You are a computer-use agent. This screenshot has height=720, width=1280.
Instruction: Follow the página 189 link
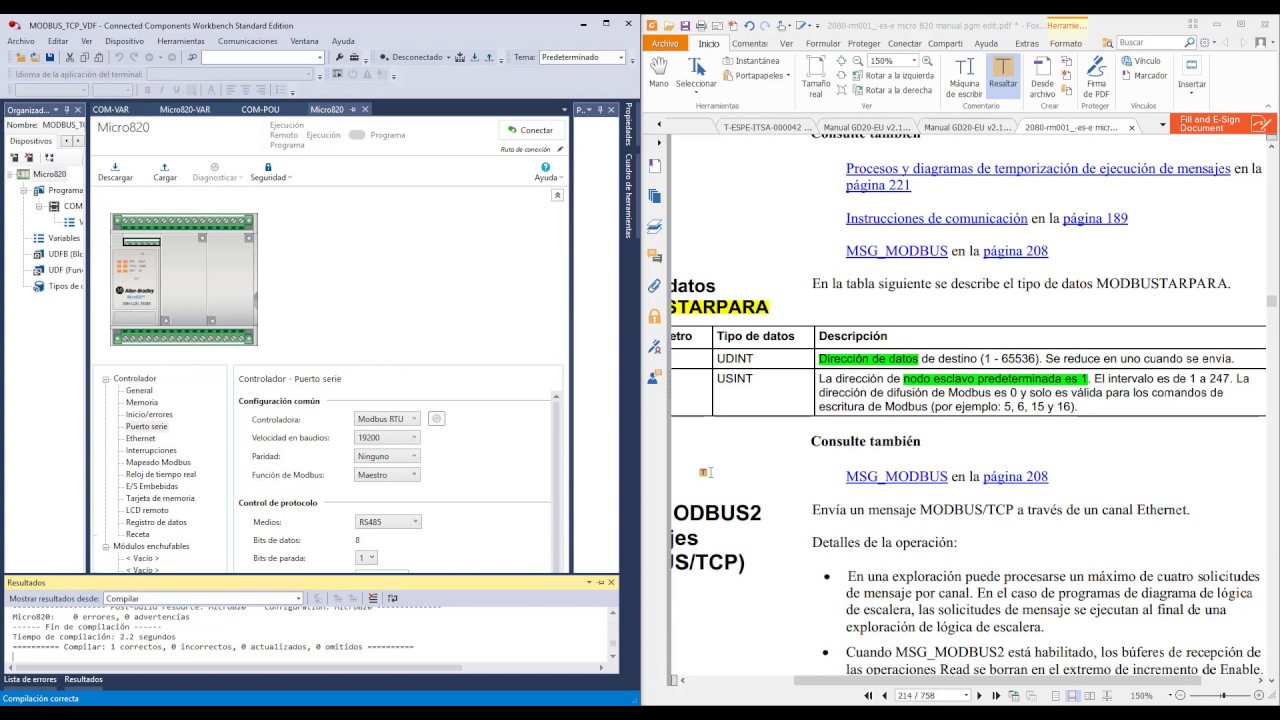(1095, 218)
